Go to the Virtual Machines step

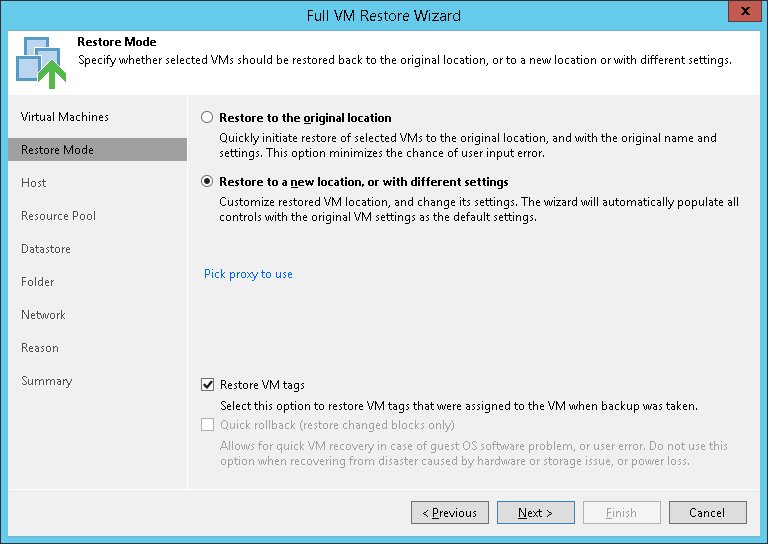65,117
